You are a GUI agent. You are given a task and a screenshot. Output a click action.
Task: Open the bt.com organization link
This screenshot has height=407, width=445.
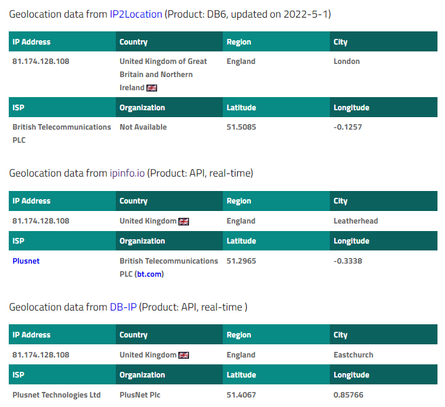[x=150, y=274]
